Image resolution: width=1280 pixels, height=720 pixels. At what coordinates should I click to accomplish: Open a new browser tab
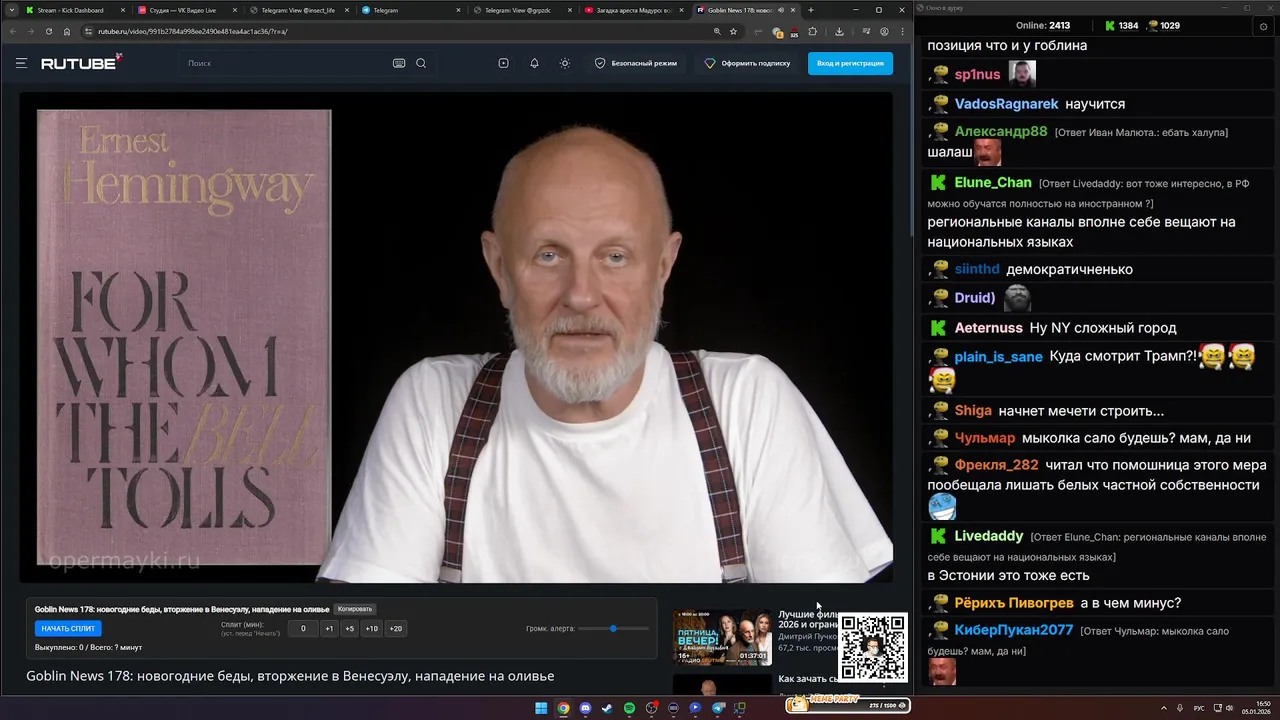pyautogui.click(x=811, y=10)
